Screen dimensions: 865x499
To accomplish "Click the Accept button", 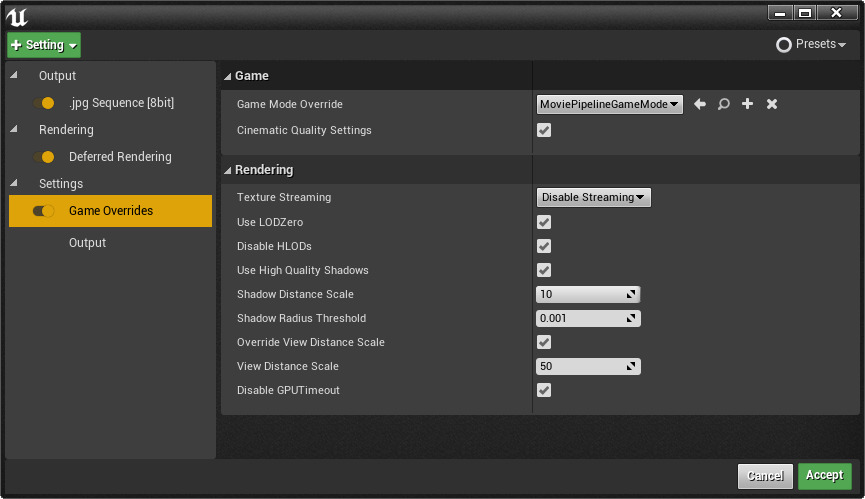I will 824,476.
